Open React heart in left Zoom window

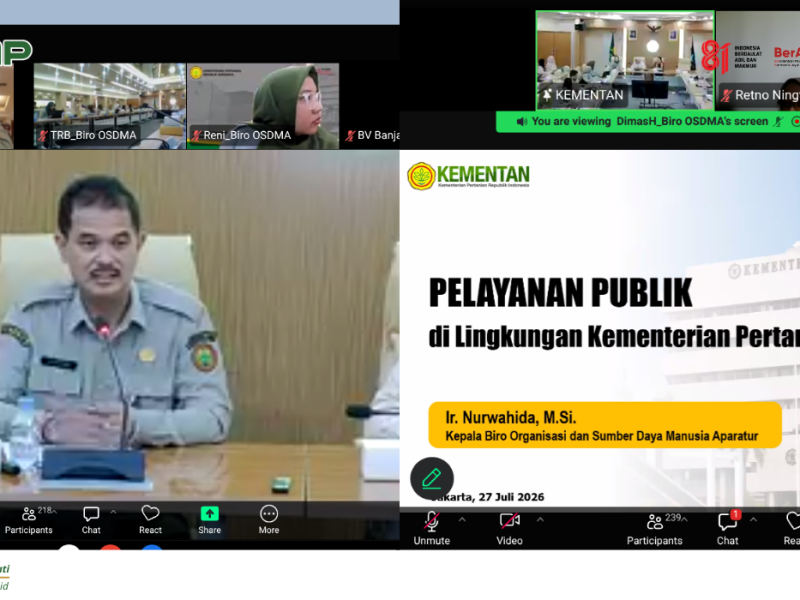(151, 520)
